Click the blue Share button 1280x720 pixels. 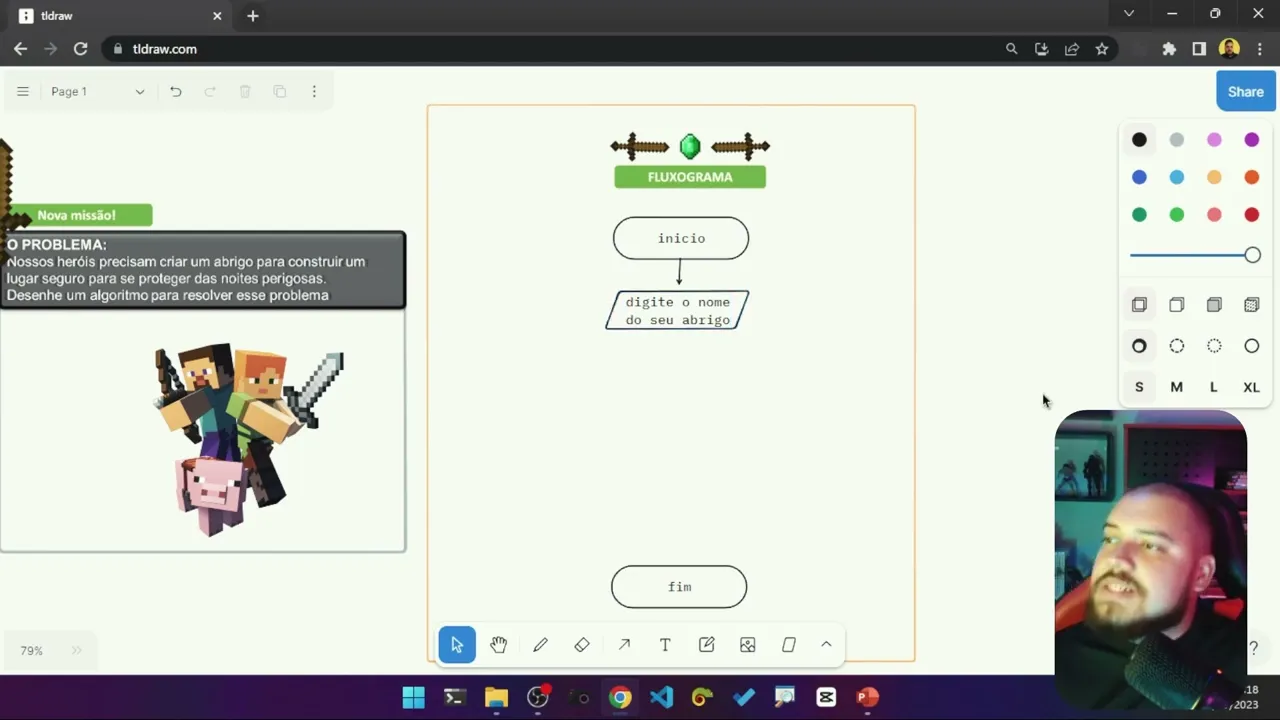1246,91
